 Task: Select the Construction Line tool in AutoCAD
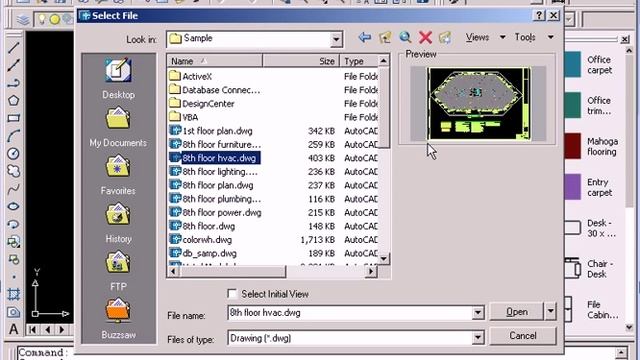[13, 65]
